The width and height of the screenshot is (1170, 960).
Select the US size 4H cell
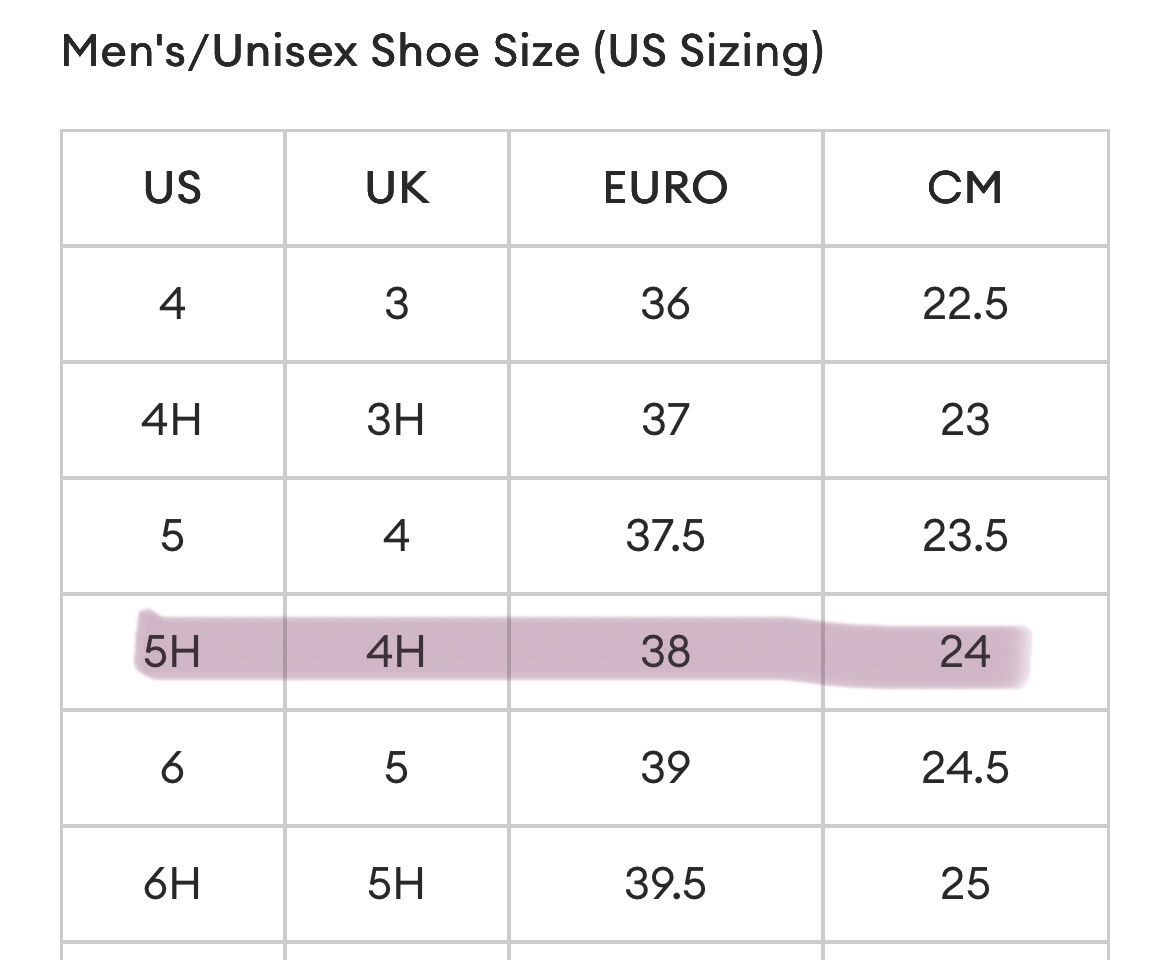173,420
